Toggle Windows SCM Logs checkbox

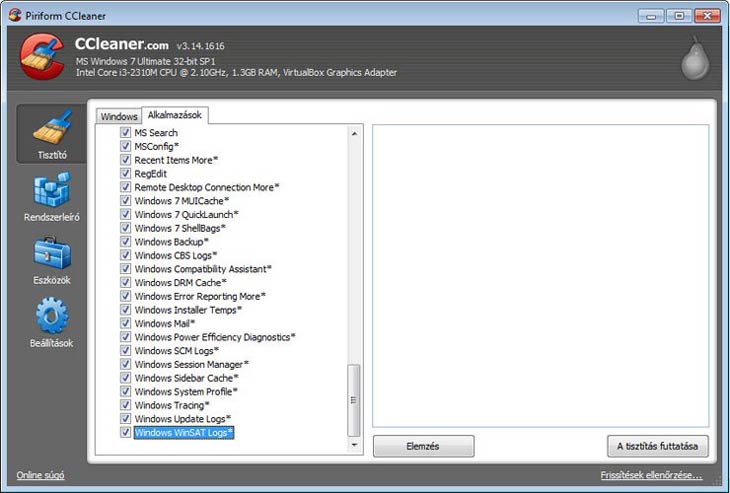click(x=125, y=350)
